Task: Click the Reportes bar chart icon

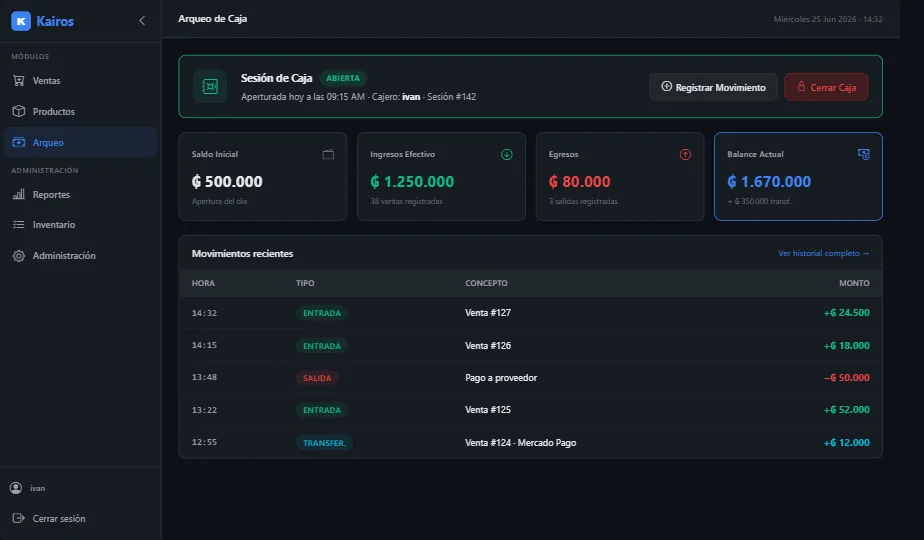Action: [19, 195]
